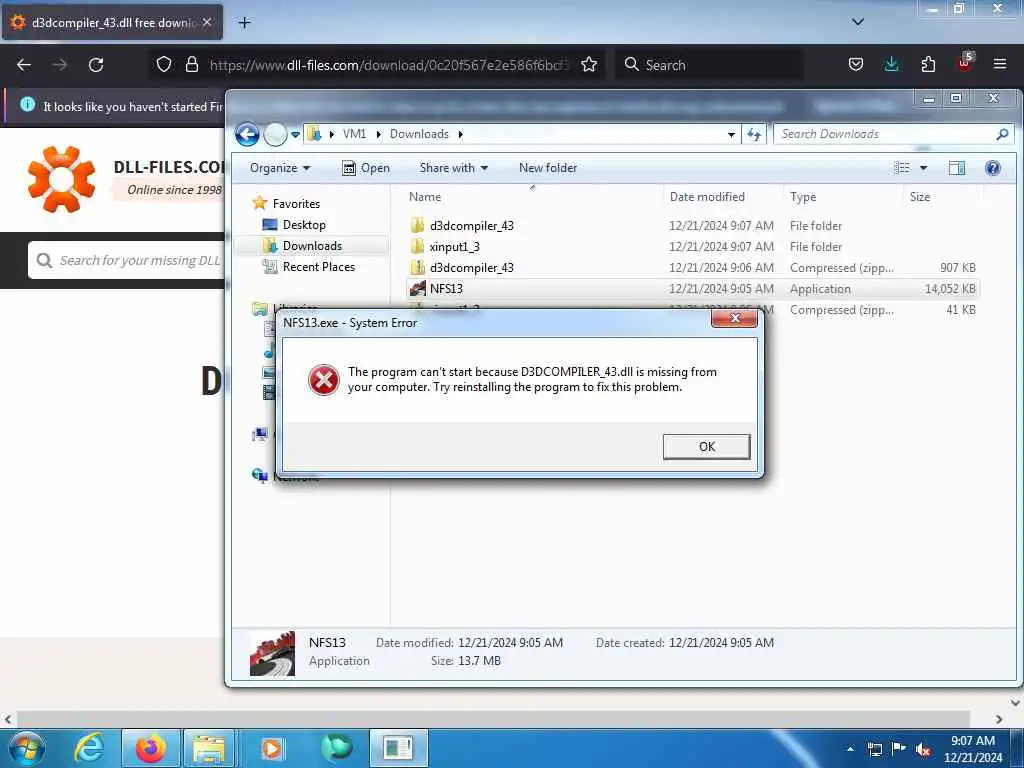Open the Firefox extensions puzzle icon
Screen dimensions: 1024x768
tap(928, 64)
